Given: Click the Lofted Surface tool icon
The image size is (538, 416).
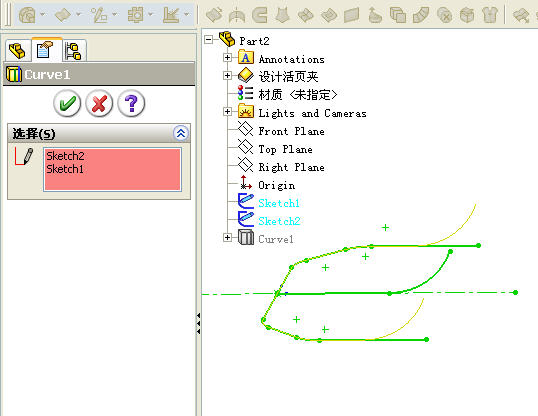Looking at the screenshot, I should 283,15.
